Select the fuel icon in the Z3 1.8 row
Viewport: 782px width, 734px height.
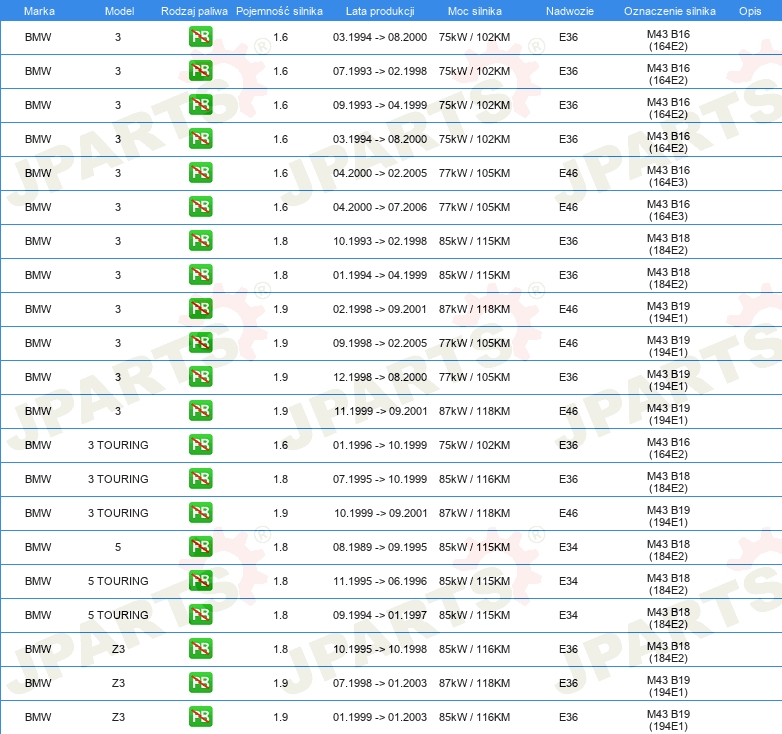[x=200, y=648]
